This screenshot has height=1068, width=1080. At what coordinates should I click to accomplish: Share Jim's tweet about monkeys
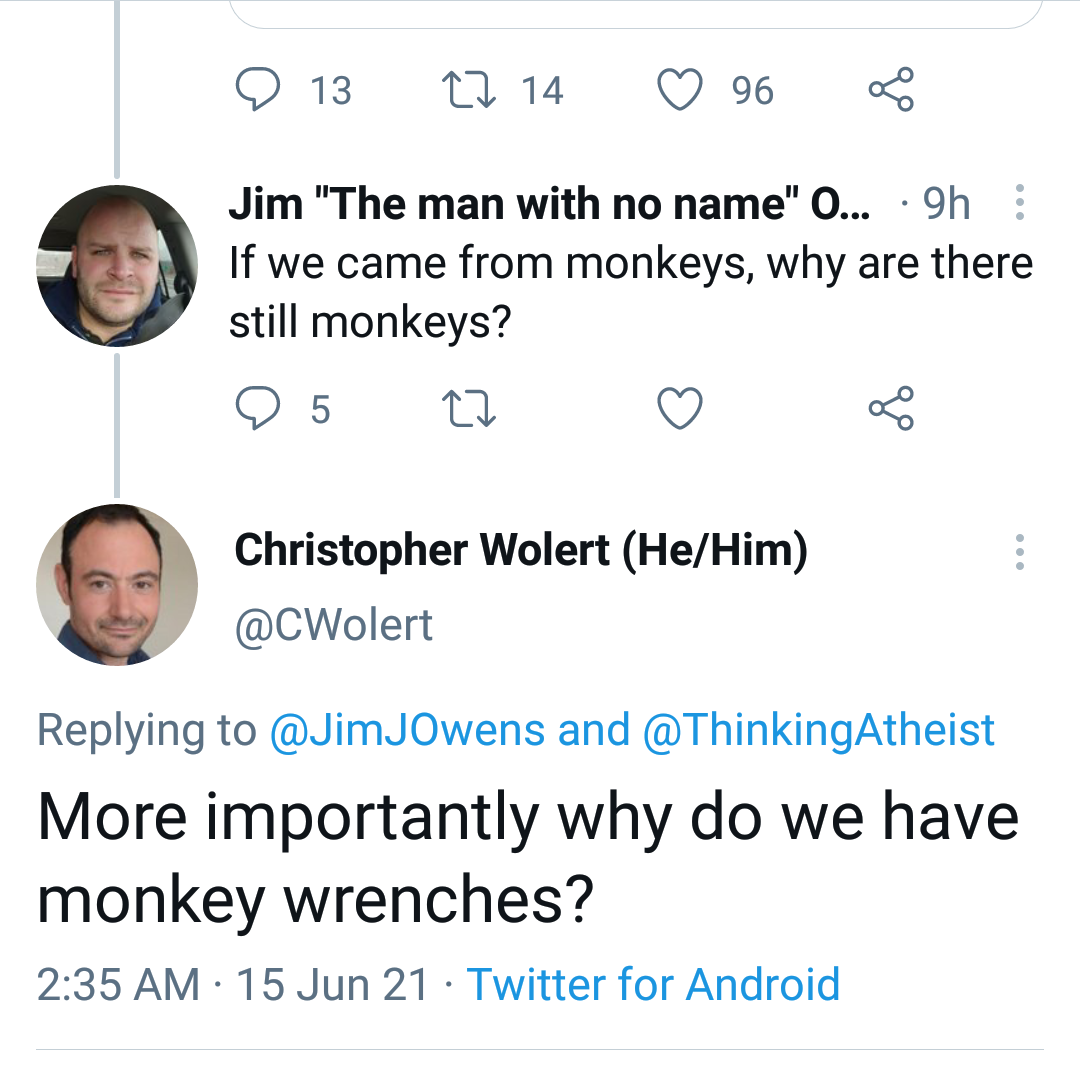(890, 408)
